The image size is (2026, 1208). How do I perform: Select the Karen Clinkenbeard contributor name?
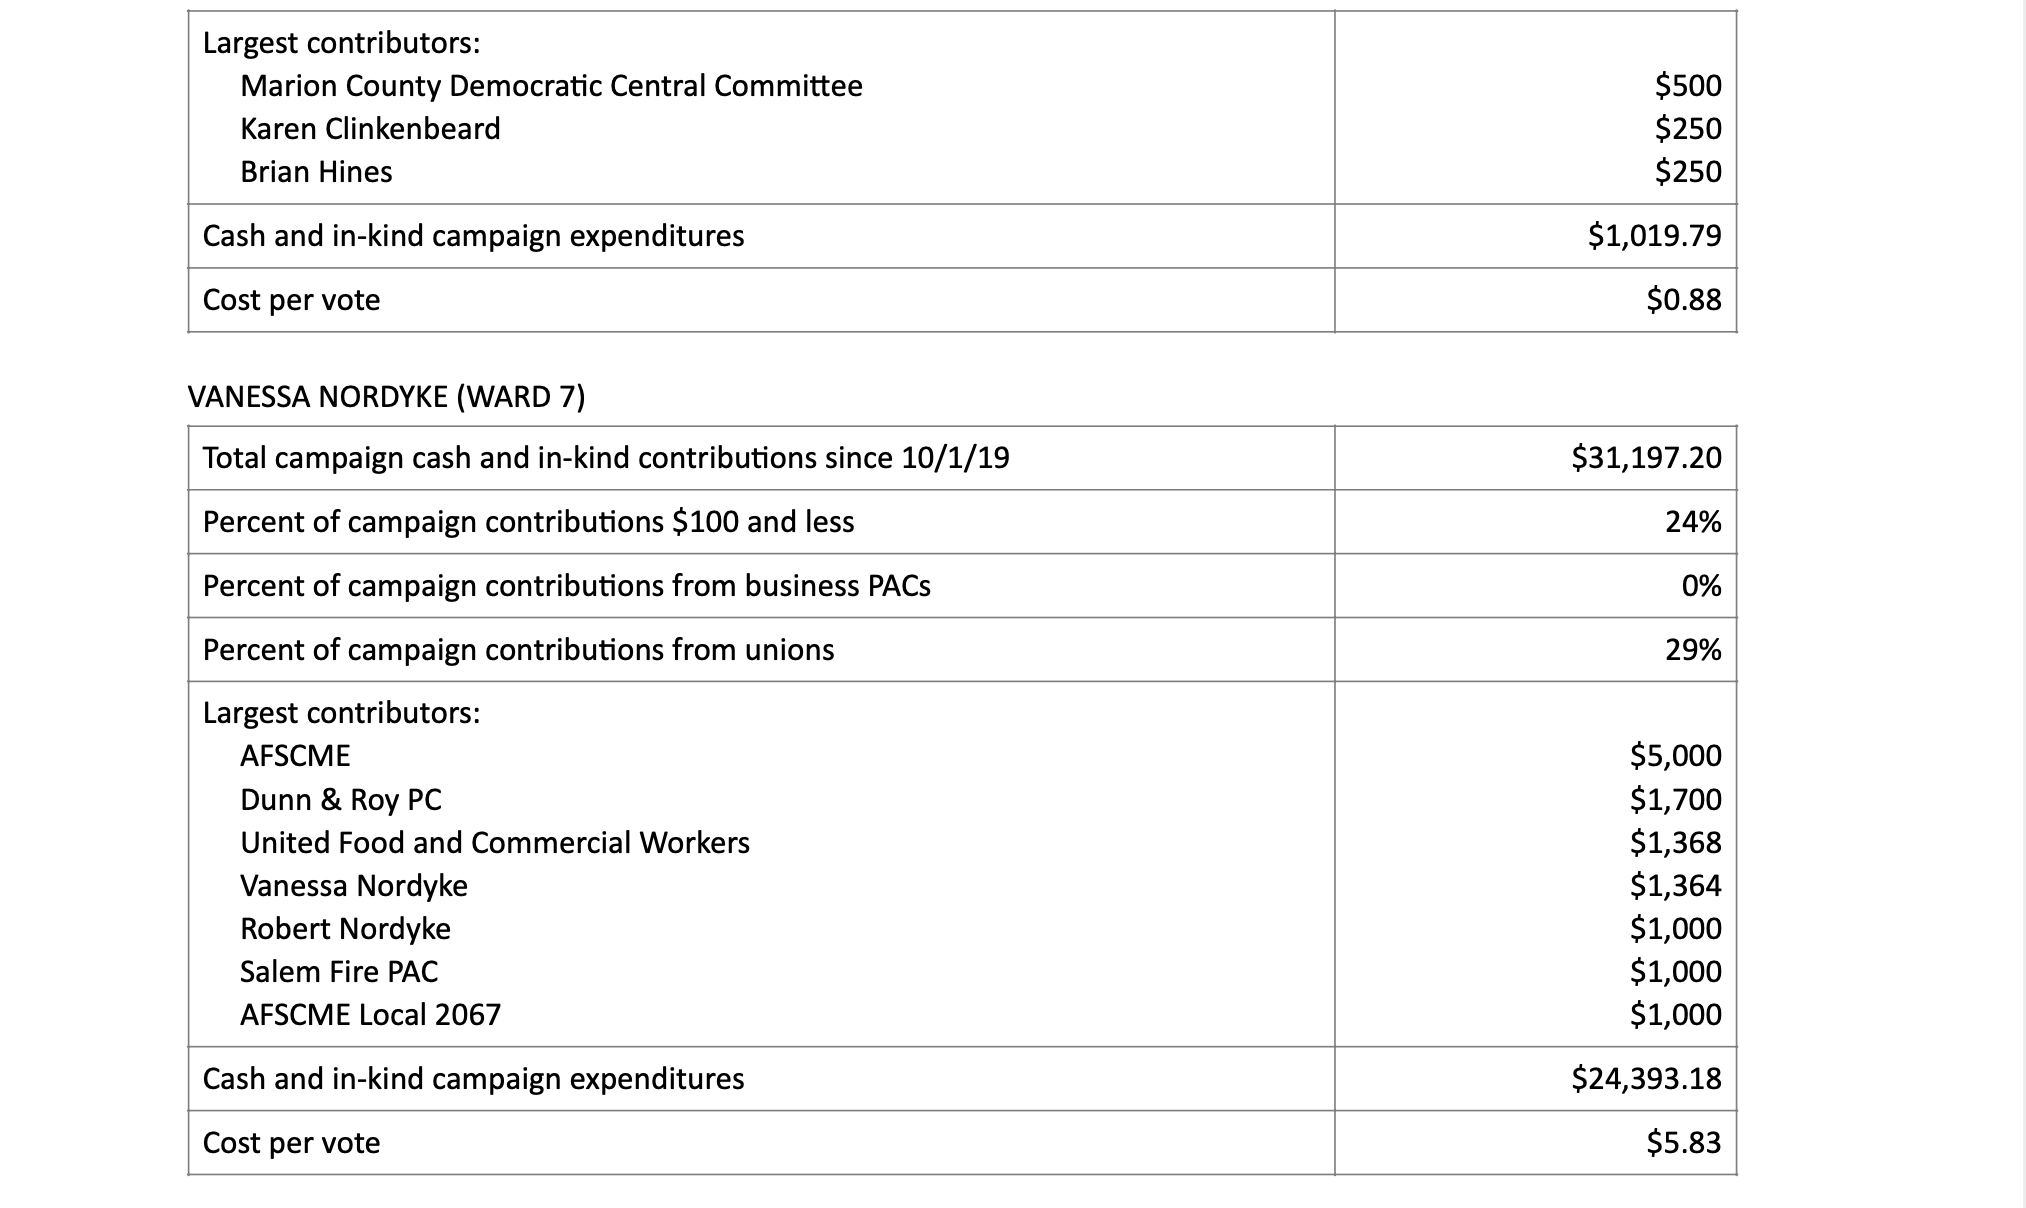(370, 129)
